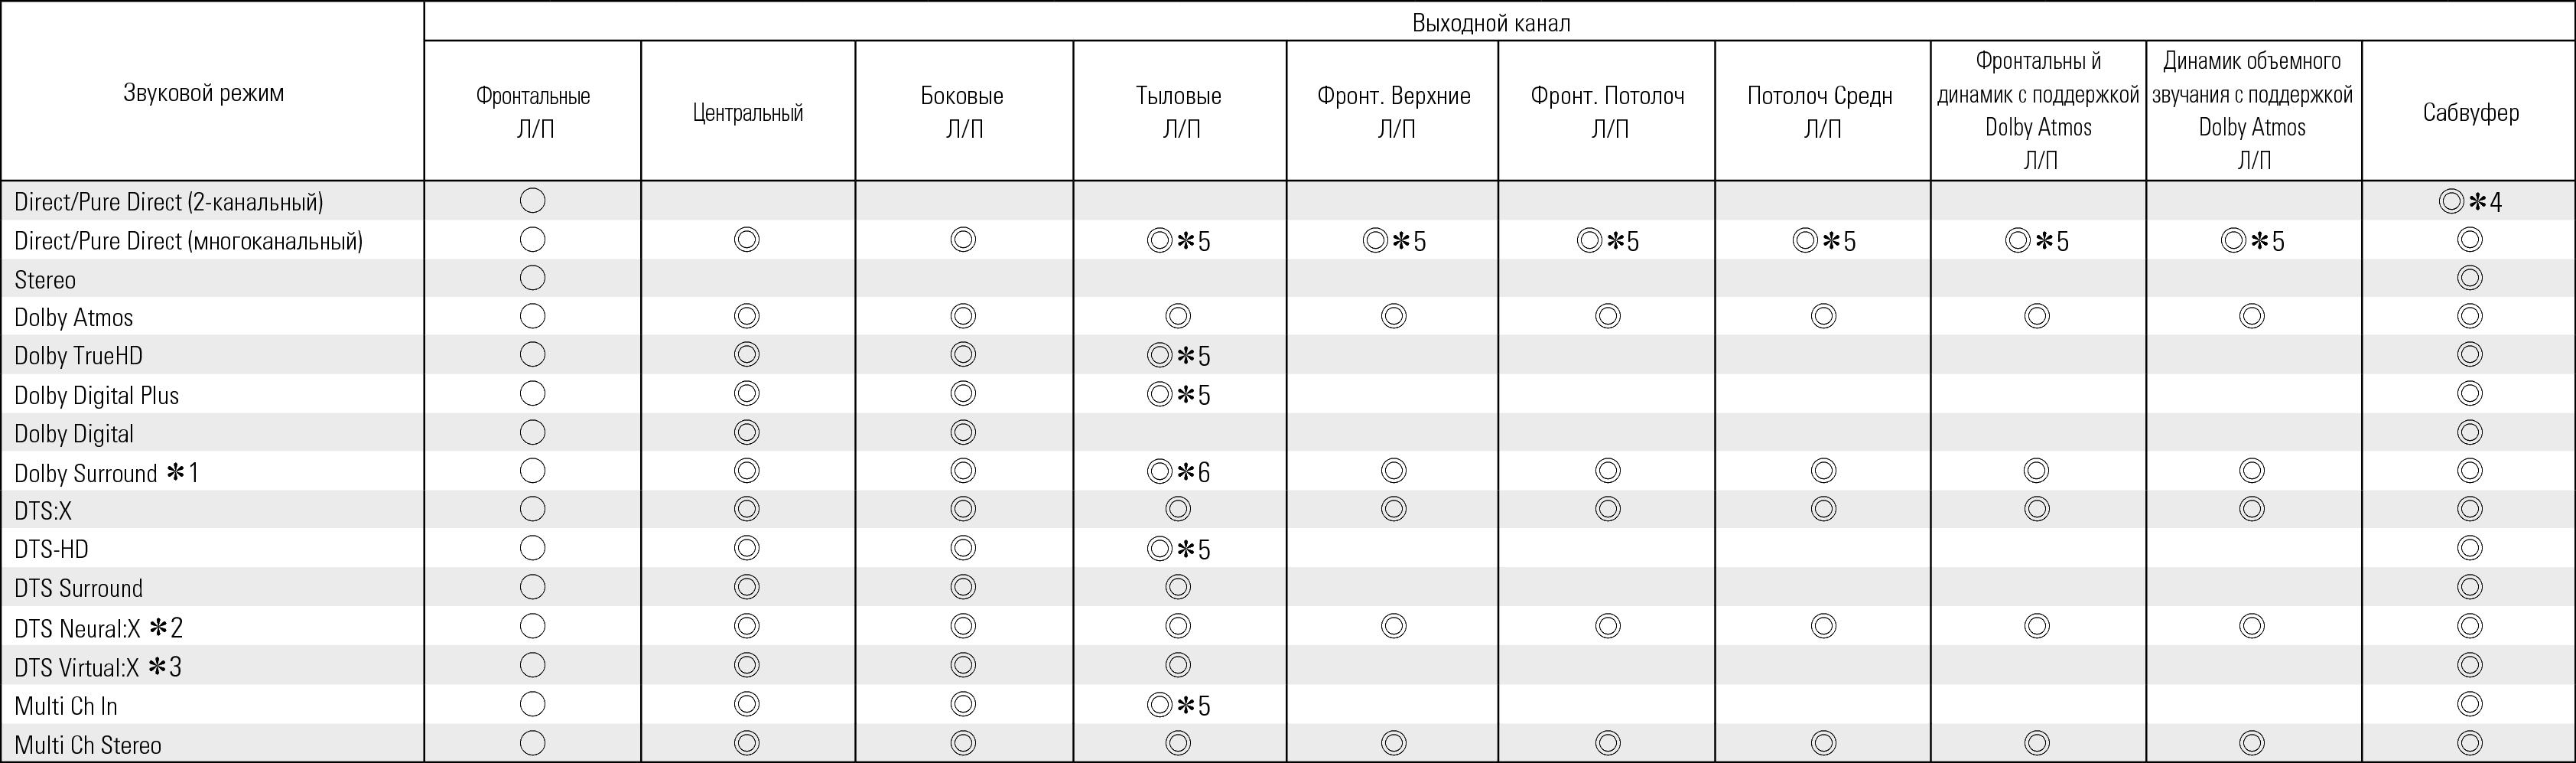The image size is (2576, 763).
Task: Click the rear ✻5 mark in the DTS-HD row
Action: (1179, 549)
